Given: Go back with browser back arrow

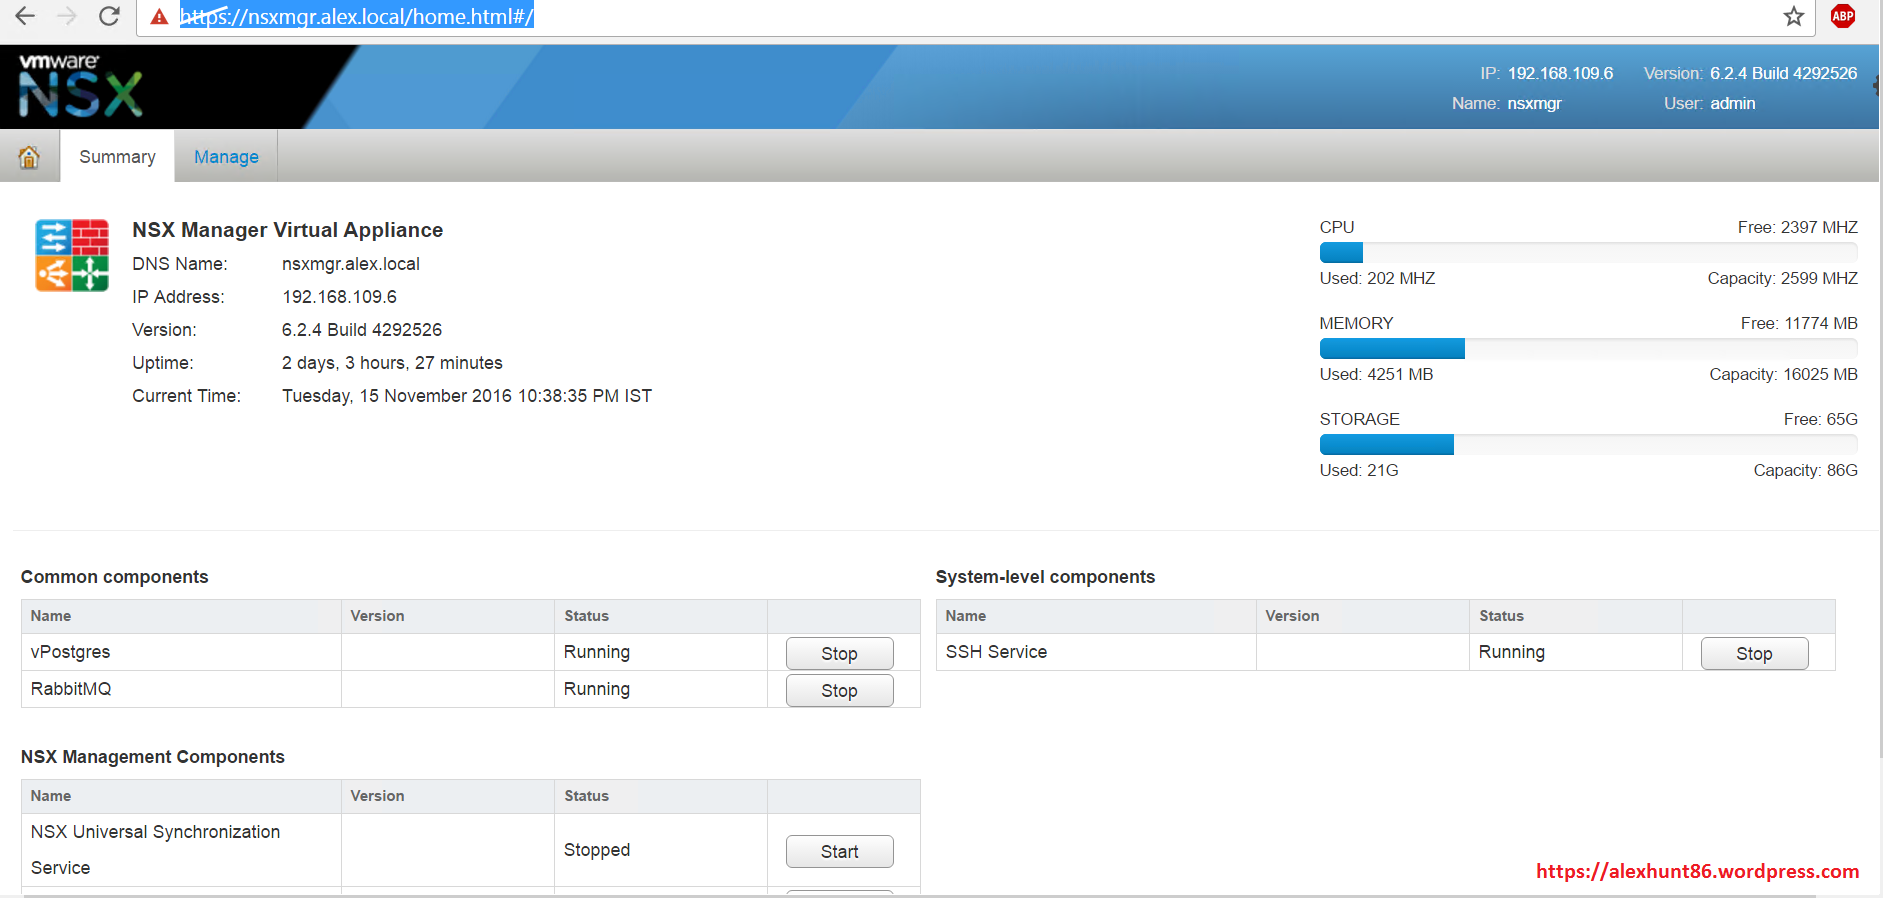Looking at the screenshot, I should pos(25,16).
